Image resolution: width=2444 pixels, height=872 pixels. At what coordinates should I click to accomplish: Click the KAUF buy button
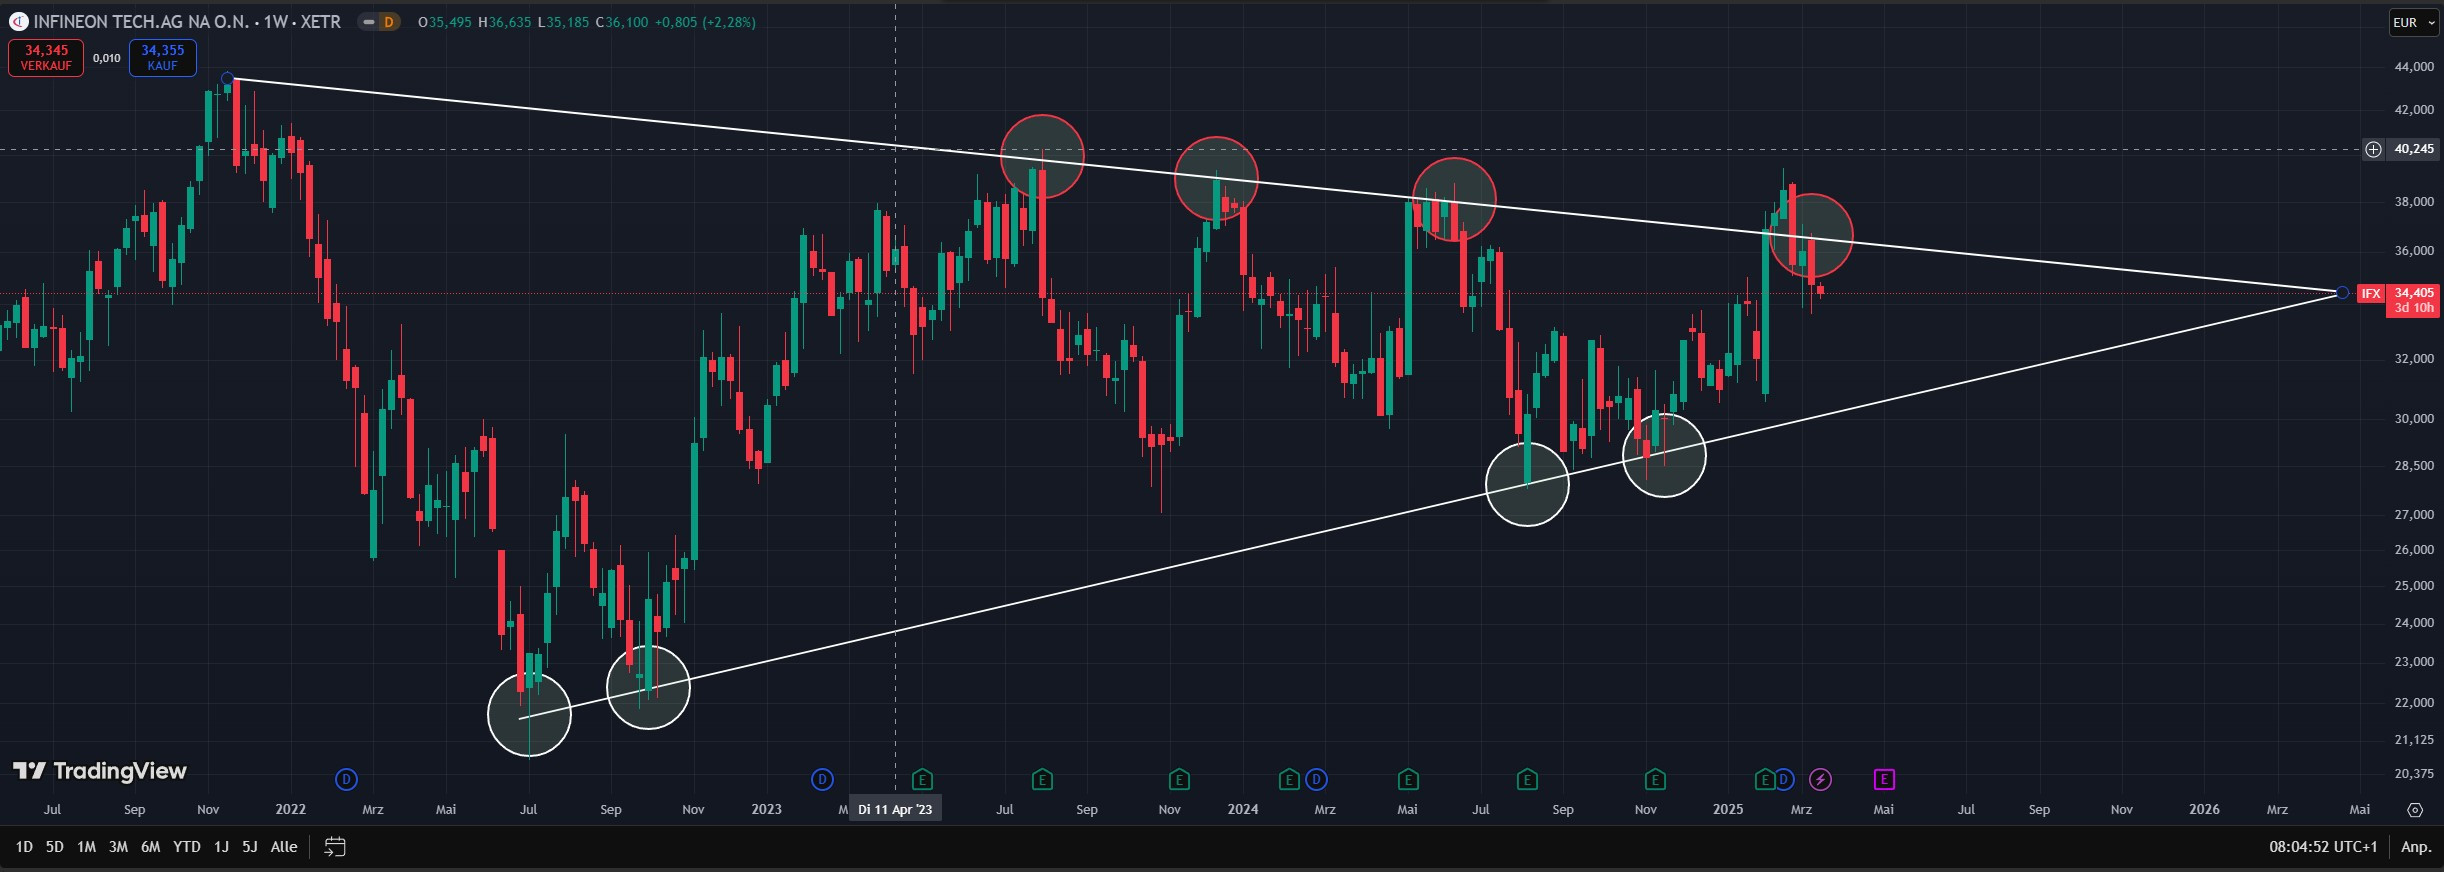(162, 58)
